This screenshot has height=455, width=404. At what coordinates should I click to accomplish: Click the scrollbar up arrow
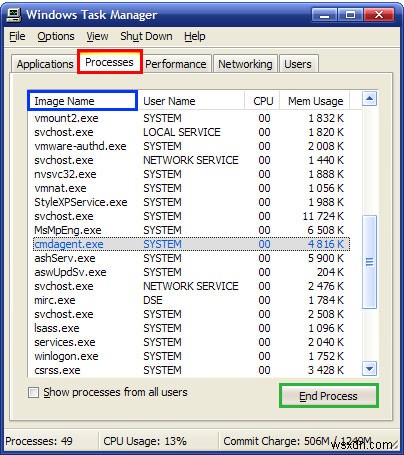[x=369, y=98]
